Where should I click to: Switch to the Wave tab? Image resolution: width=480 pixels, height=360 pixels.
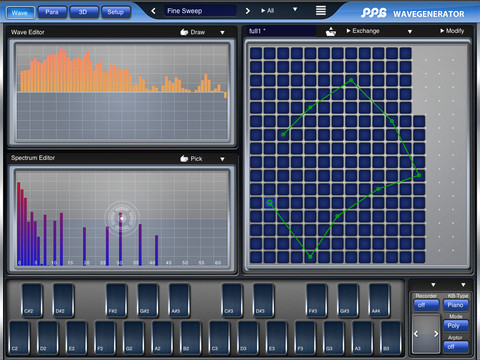20,13
